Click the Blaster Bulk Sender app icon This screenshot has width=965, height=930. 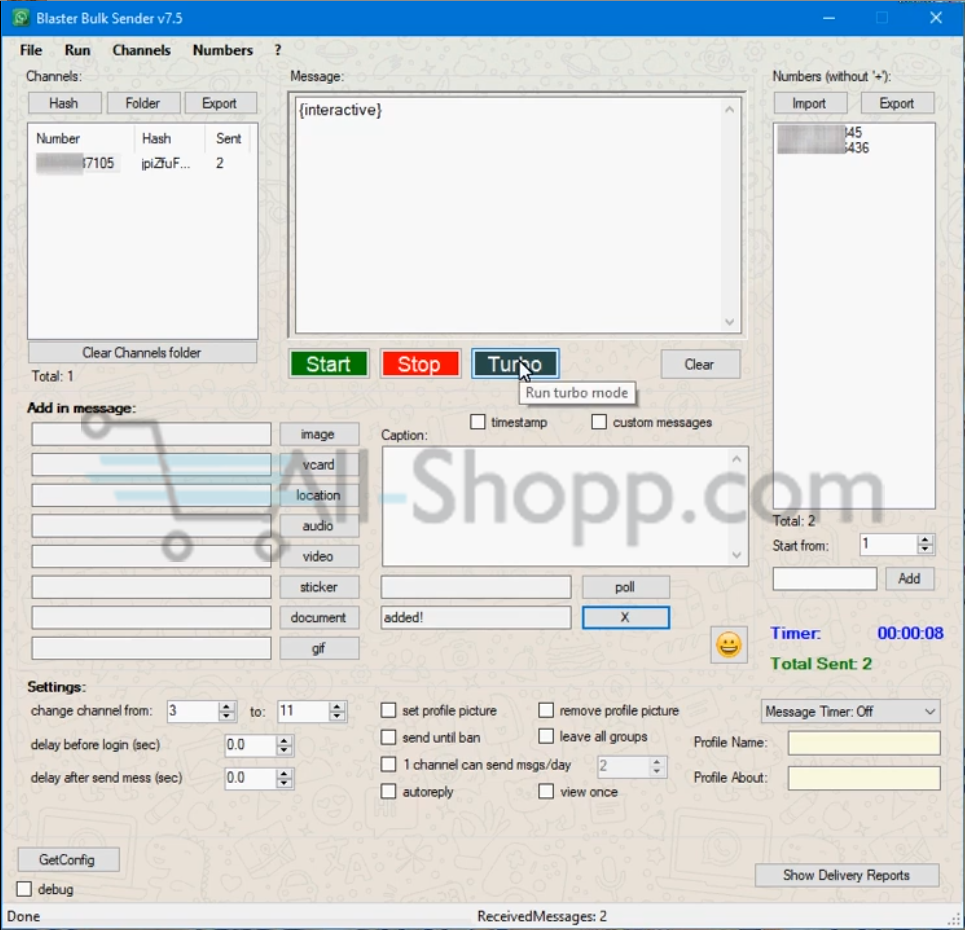pyautogui.click(x=19, y=18)
